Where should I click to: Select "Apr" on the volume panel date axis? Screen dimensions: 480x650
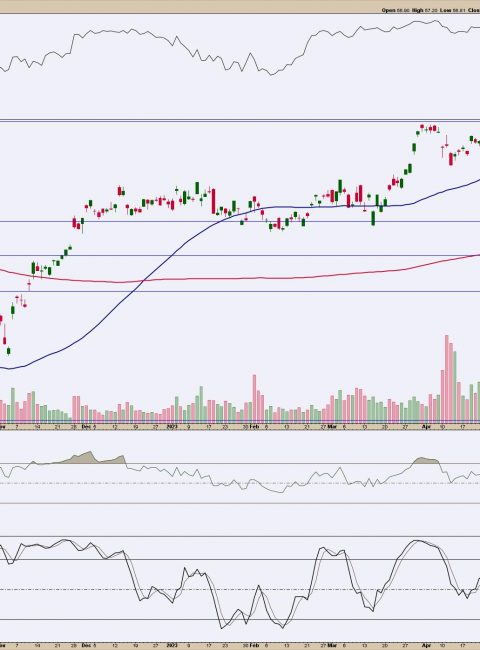[x=426, y=426]
